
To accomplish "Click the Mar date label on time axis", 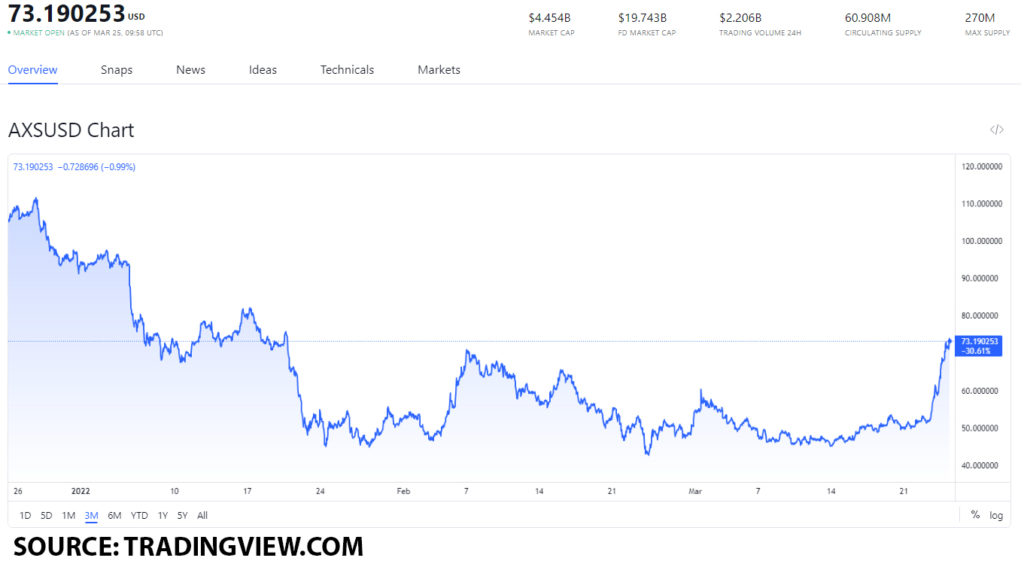I will (x=695, y=491).
